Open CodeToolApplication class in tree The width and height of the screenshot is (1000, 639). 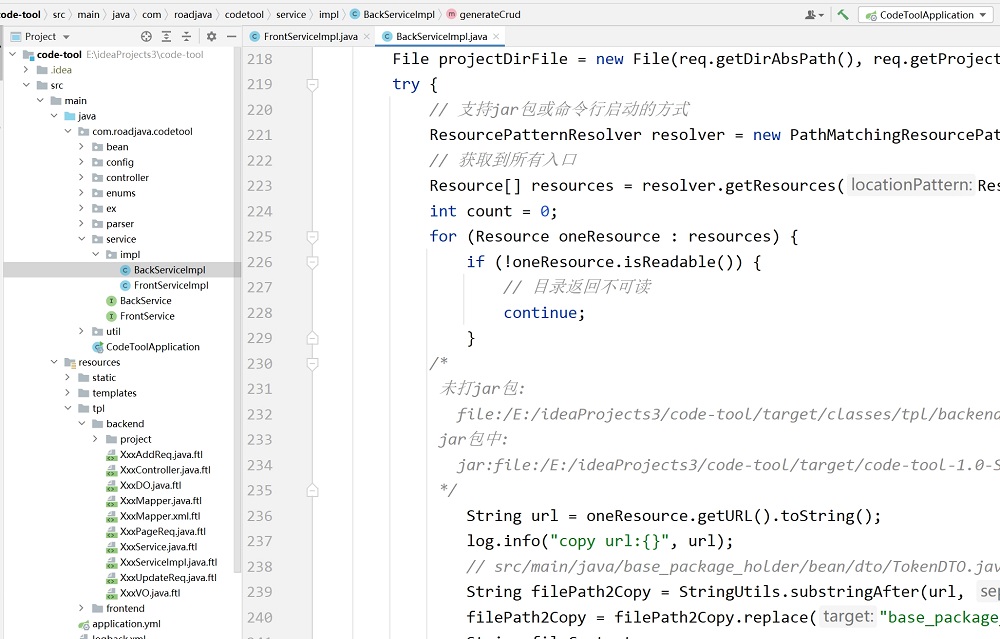[x=152, y=346]
